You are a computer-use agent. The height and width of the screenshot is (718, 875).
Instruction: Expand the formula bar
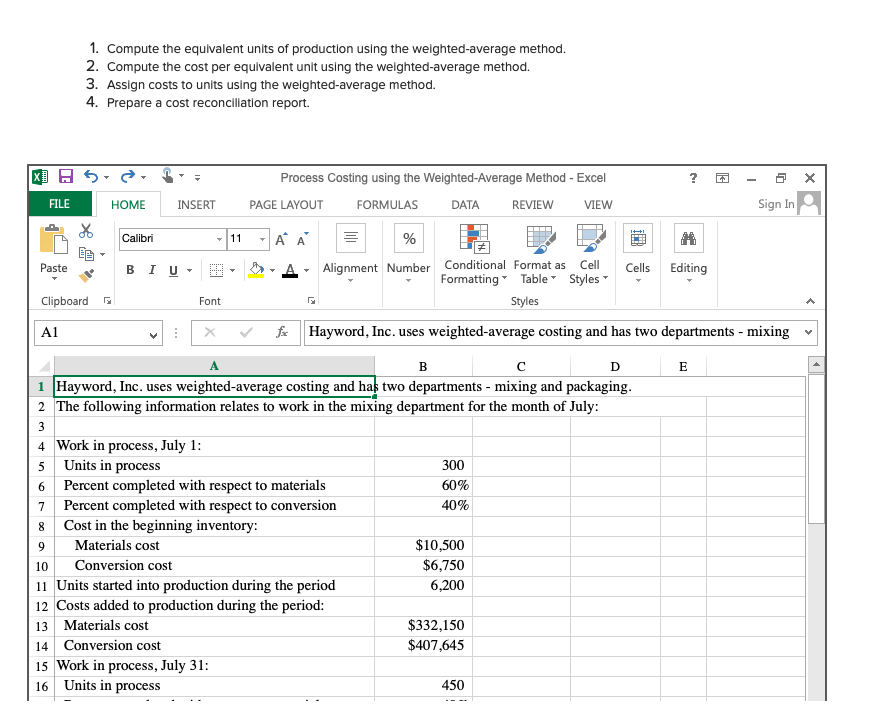[809, 333]
